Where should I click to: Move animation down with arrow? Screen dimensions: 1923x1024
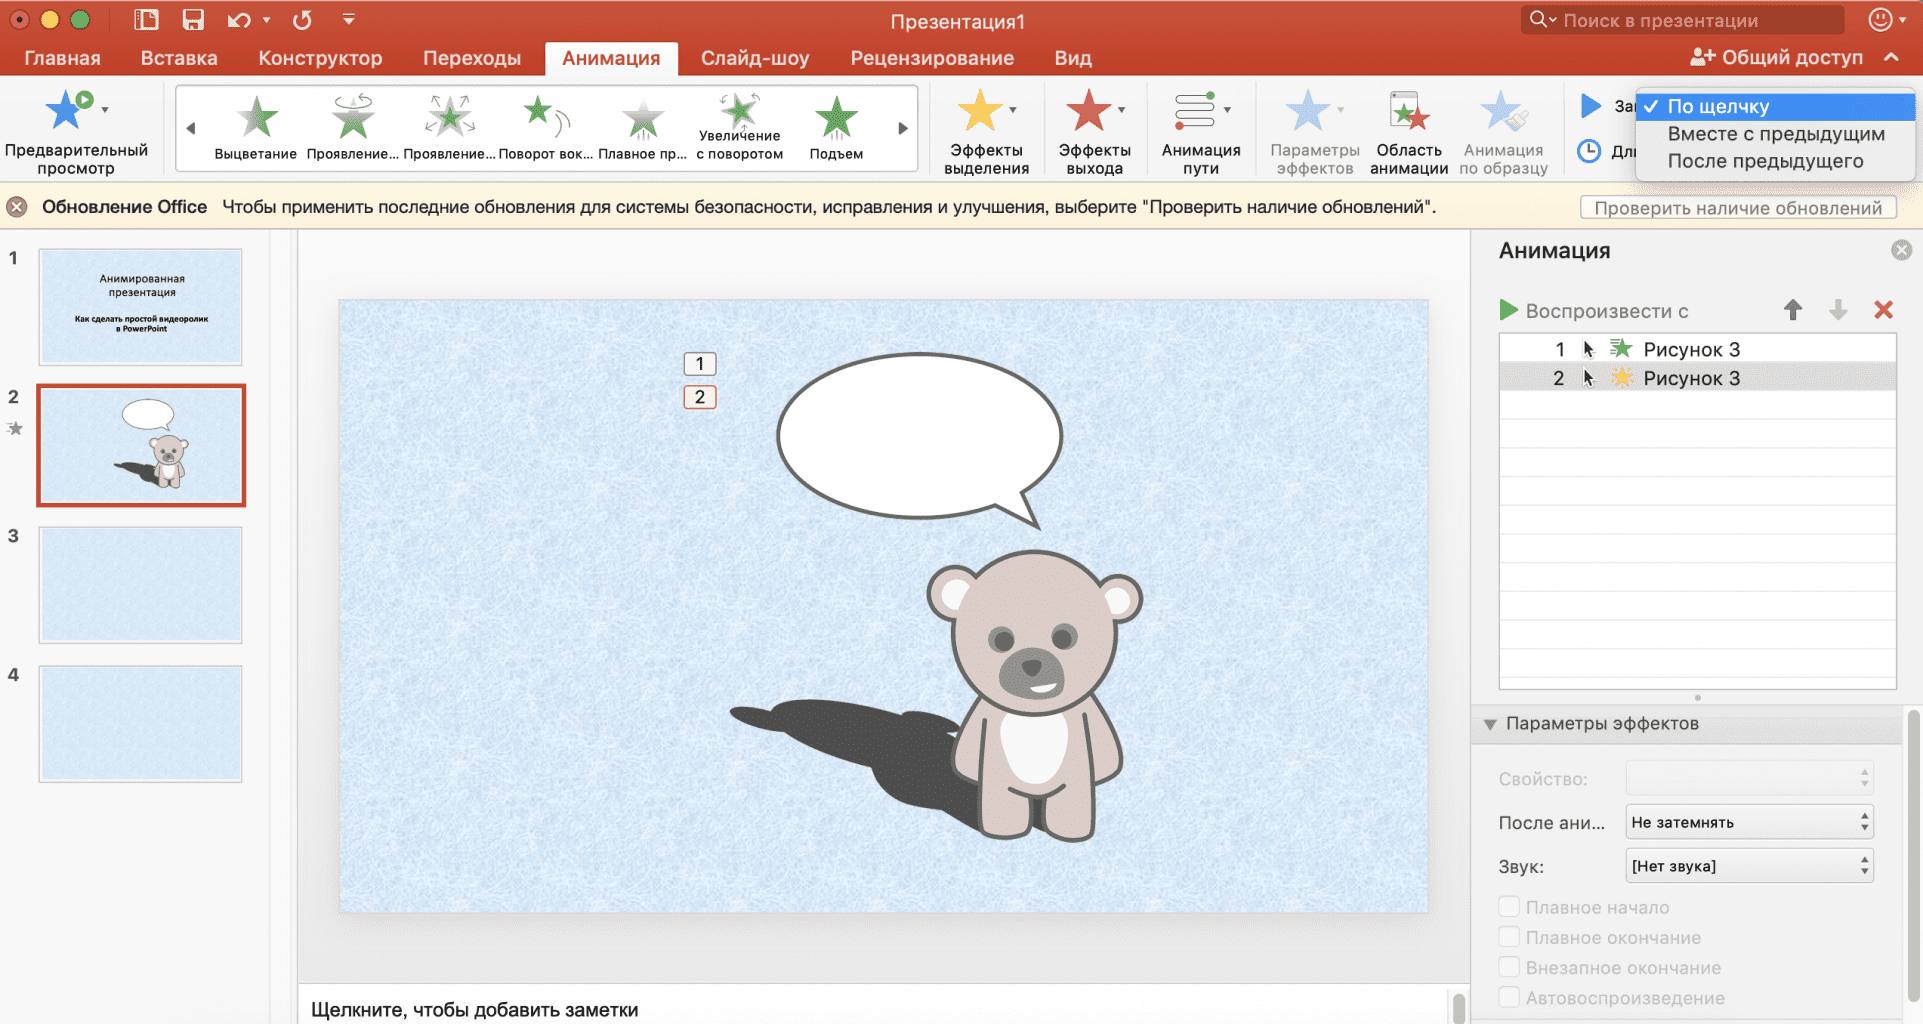[x=1838, y=310]
